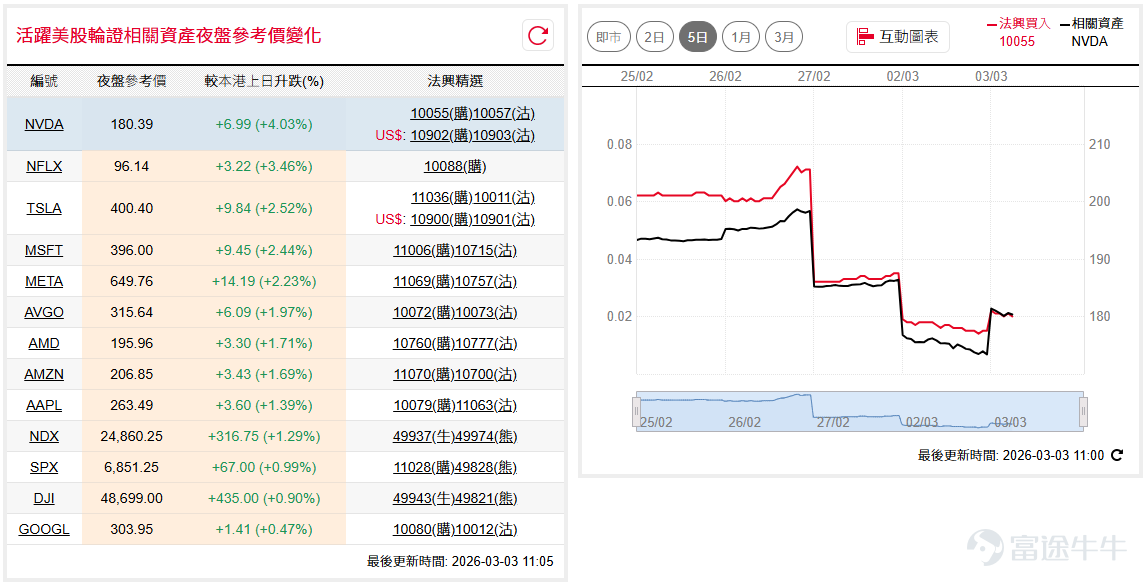Open MSFT call warrant 11006
This screenshot has width=1147, height=584.
(424, 250)
